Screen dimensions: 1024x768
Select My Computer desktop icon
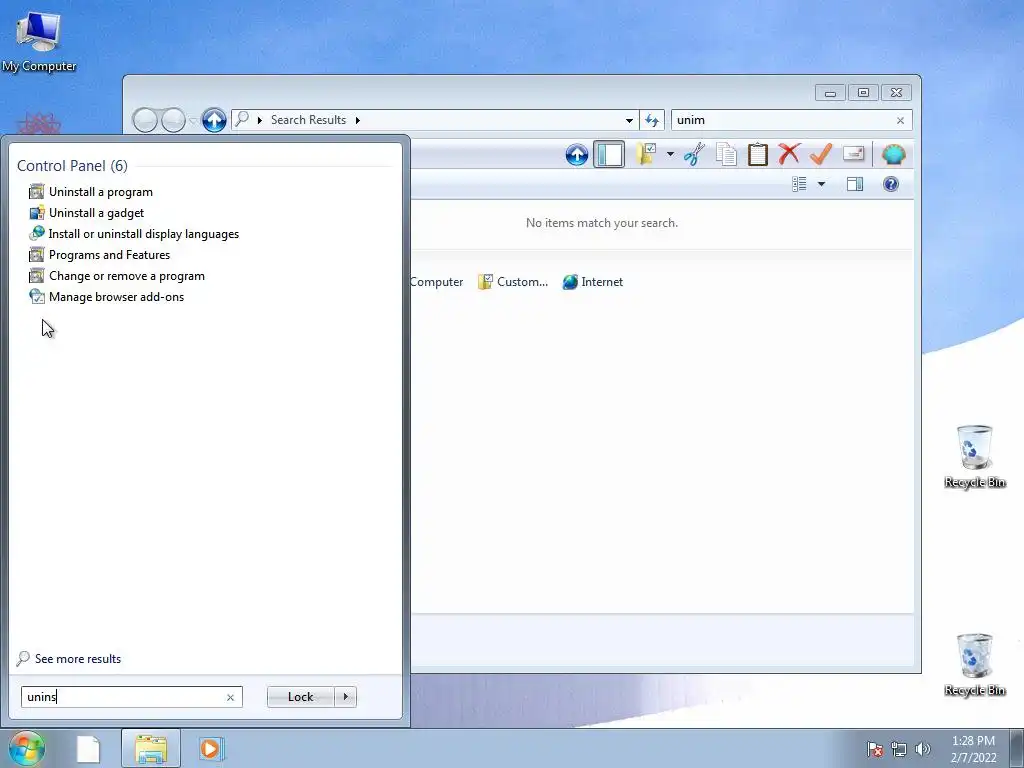[x=39, y=42]
